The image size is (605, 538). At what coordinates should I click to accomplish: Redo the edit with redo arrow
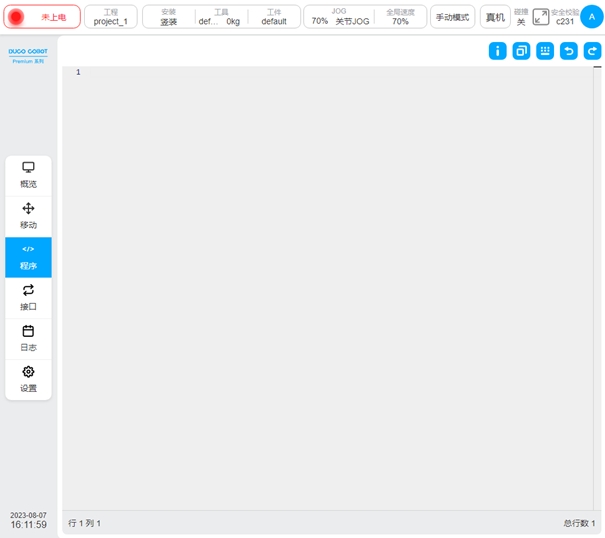593,51
